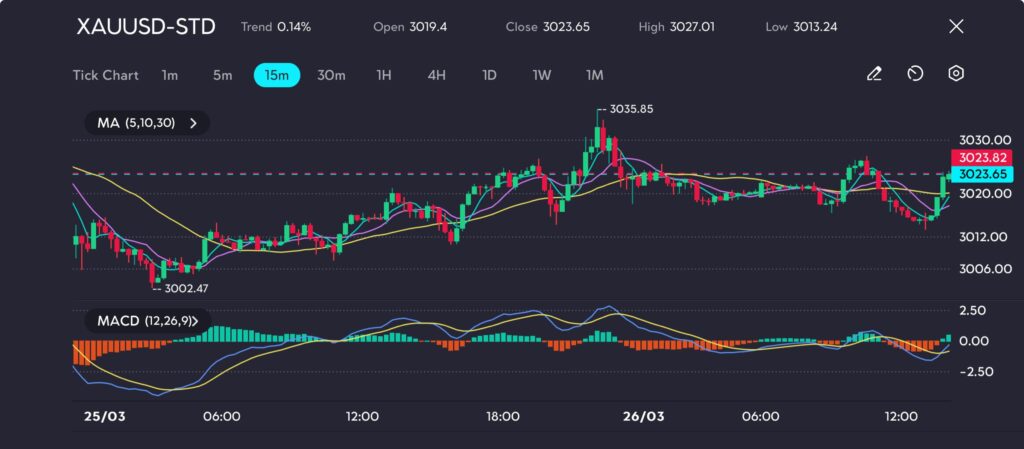Switch to the 30m timeframe
1024x449 pixels.
(x=331, y=75)
